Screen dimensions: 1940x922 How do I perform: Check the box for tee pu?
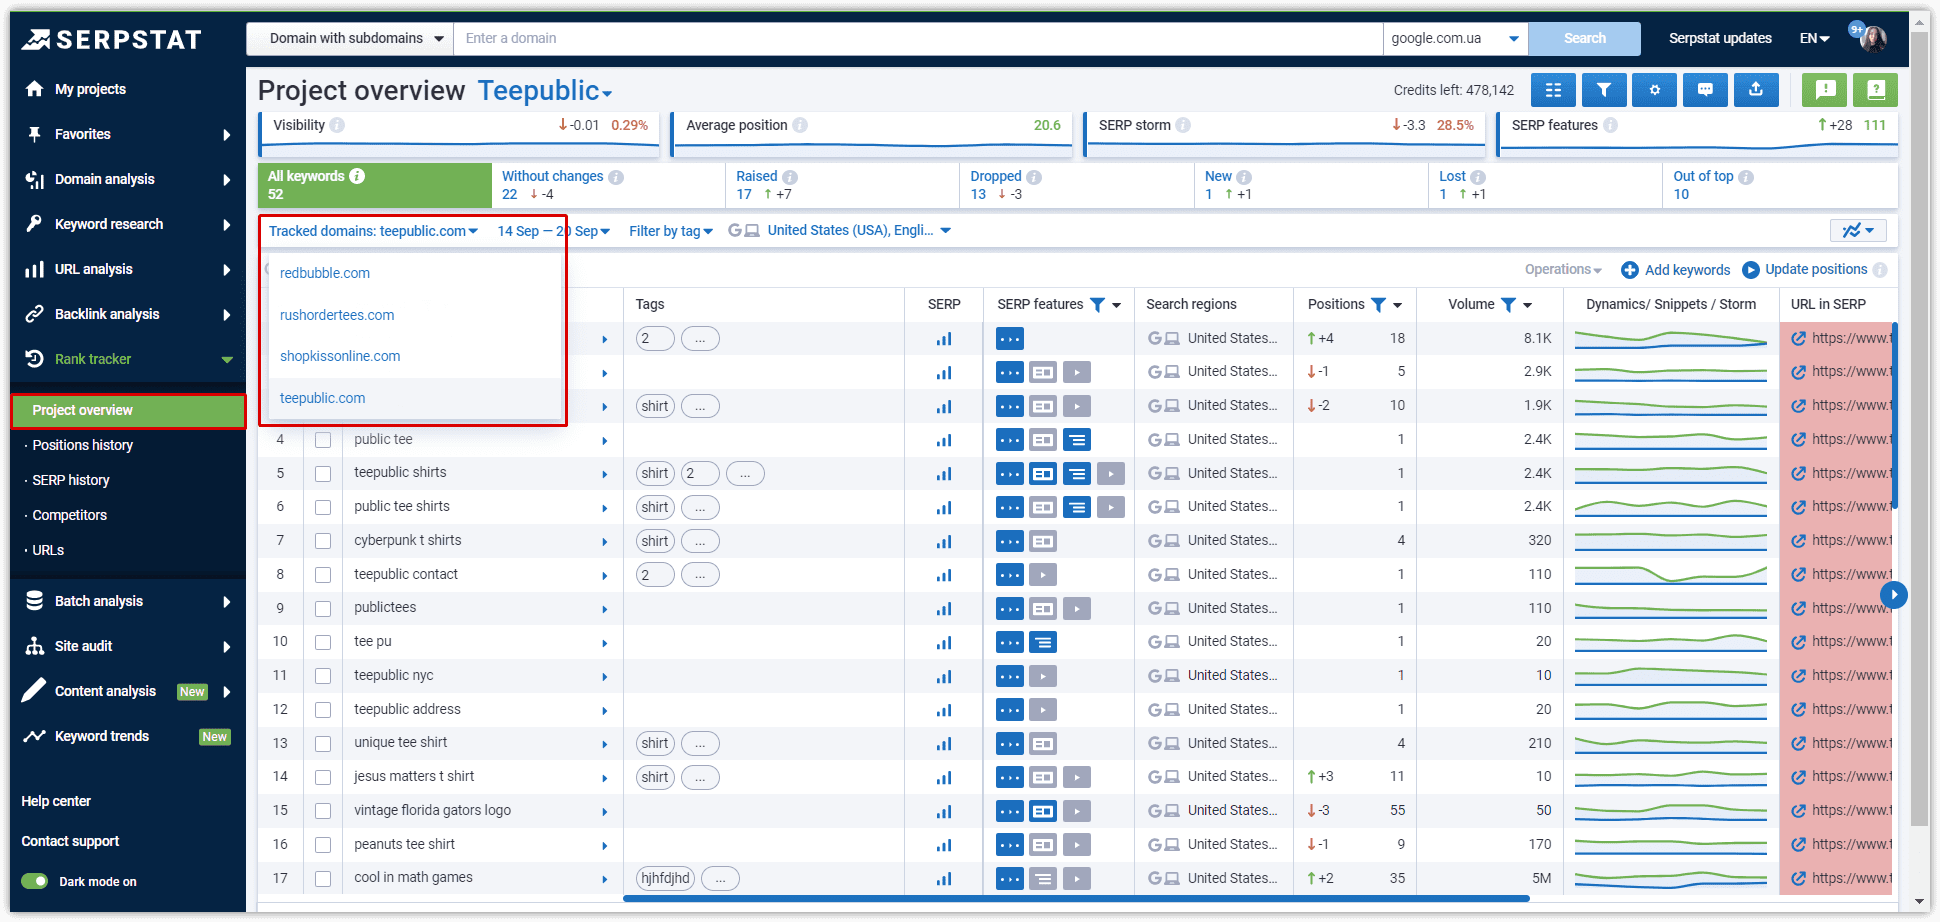[323, 642]
